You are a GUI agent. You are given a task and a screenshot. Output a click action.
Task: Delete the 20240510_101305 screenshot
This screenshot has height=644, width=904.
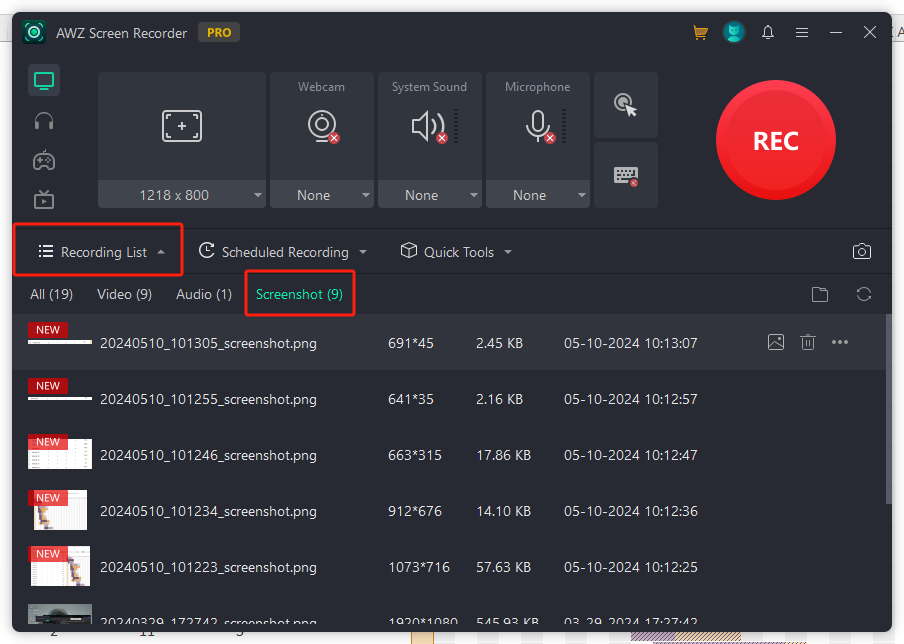point(808,343)
